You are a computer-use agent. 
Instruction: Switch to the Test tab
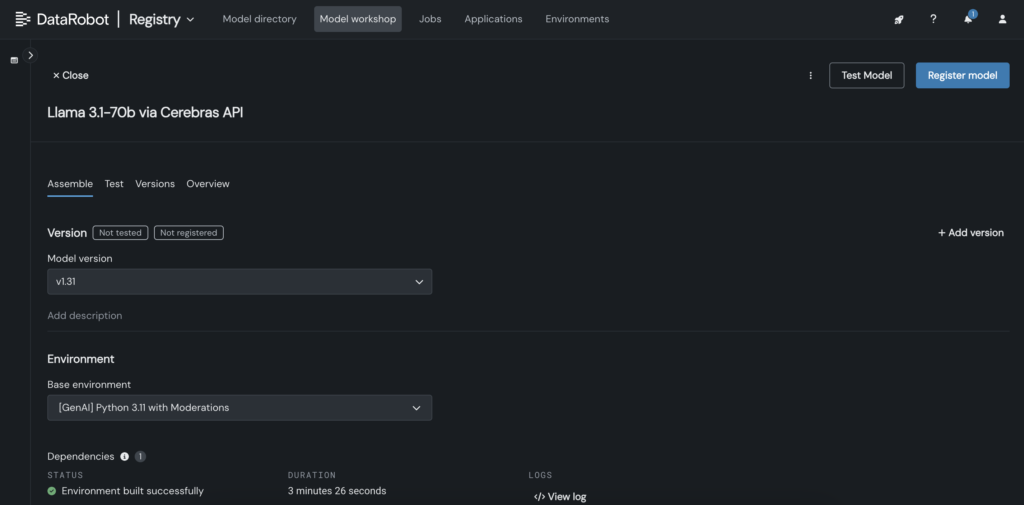pos(114,184)
